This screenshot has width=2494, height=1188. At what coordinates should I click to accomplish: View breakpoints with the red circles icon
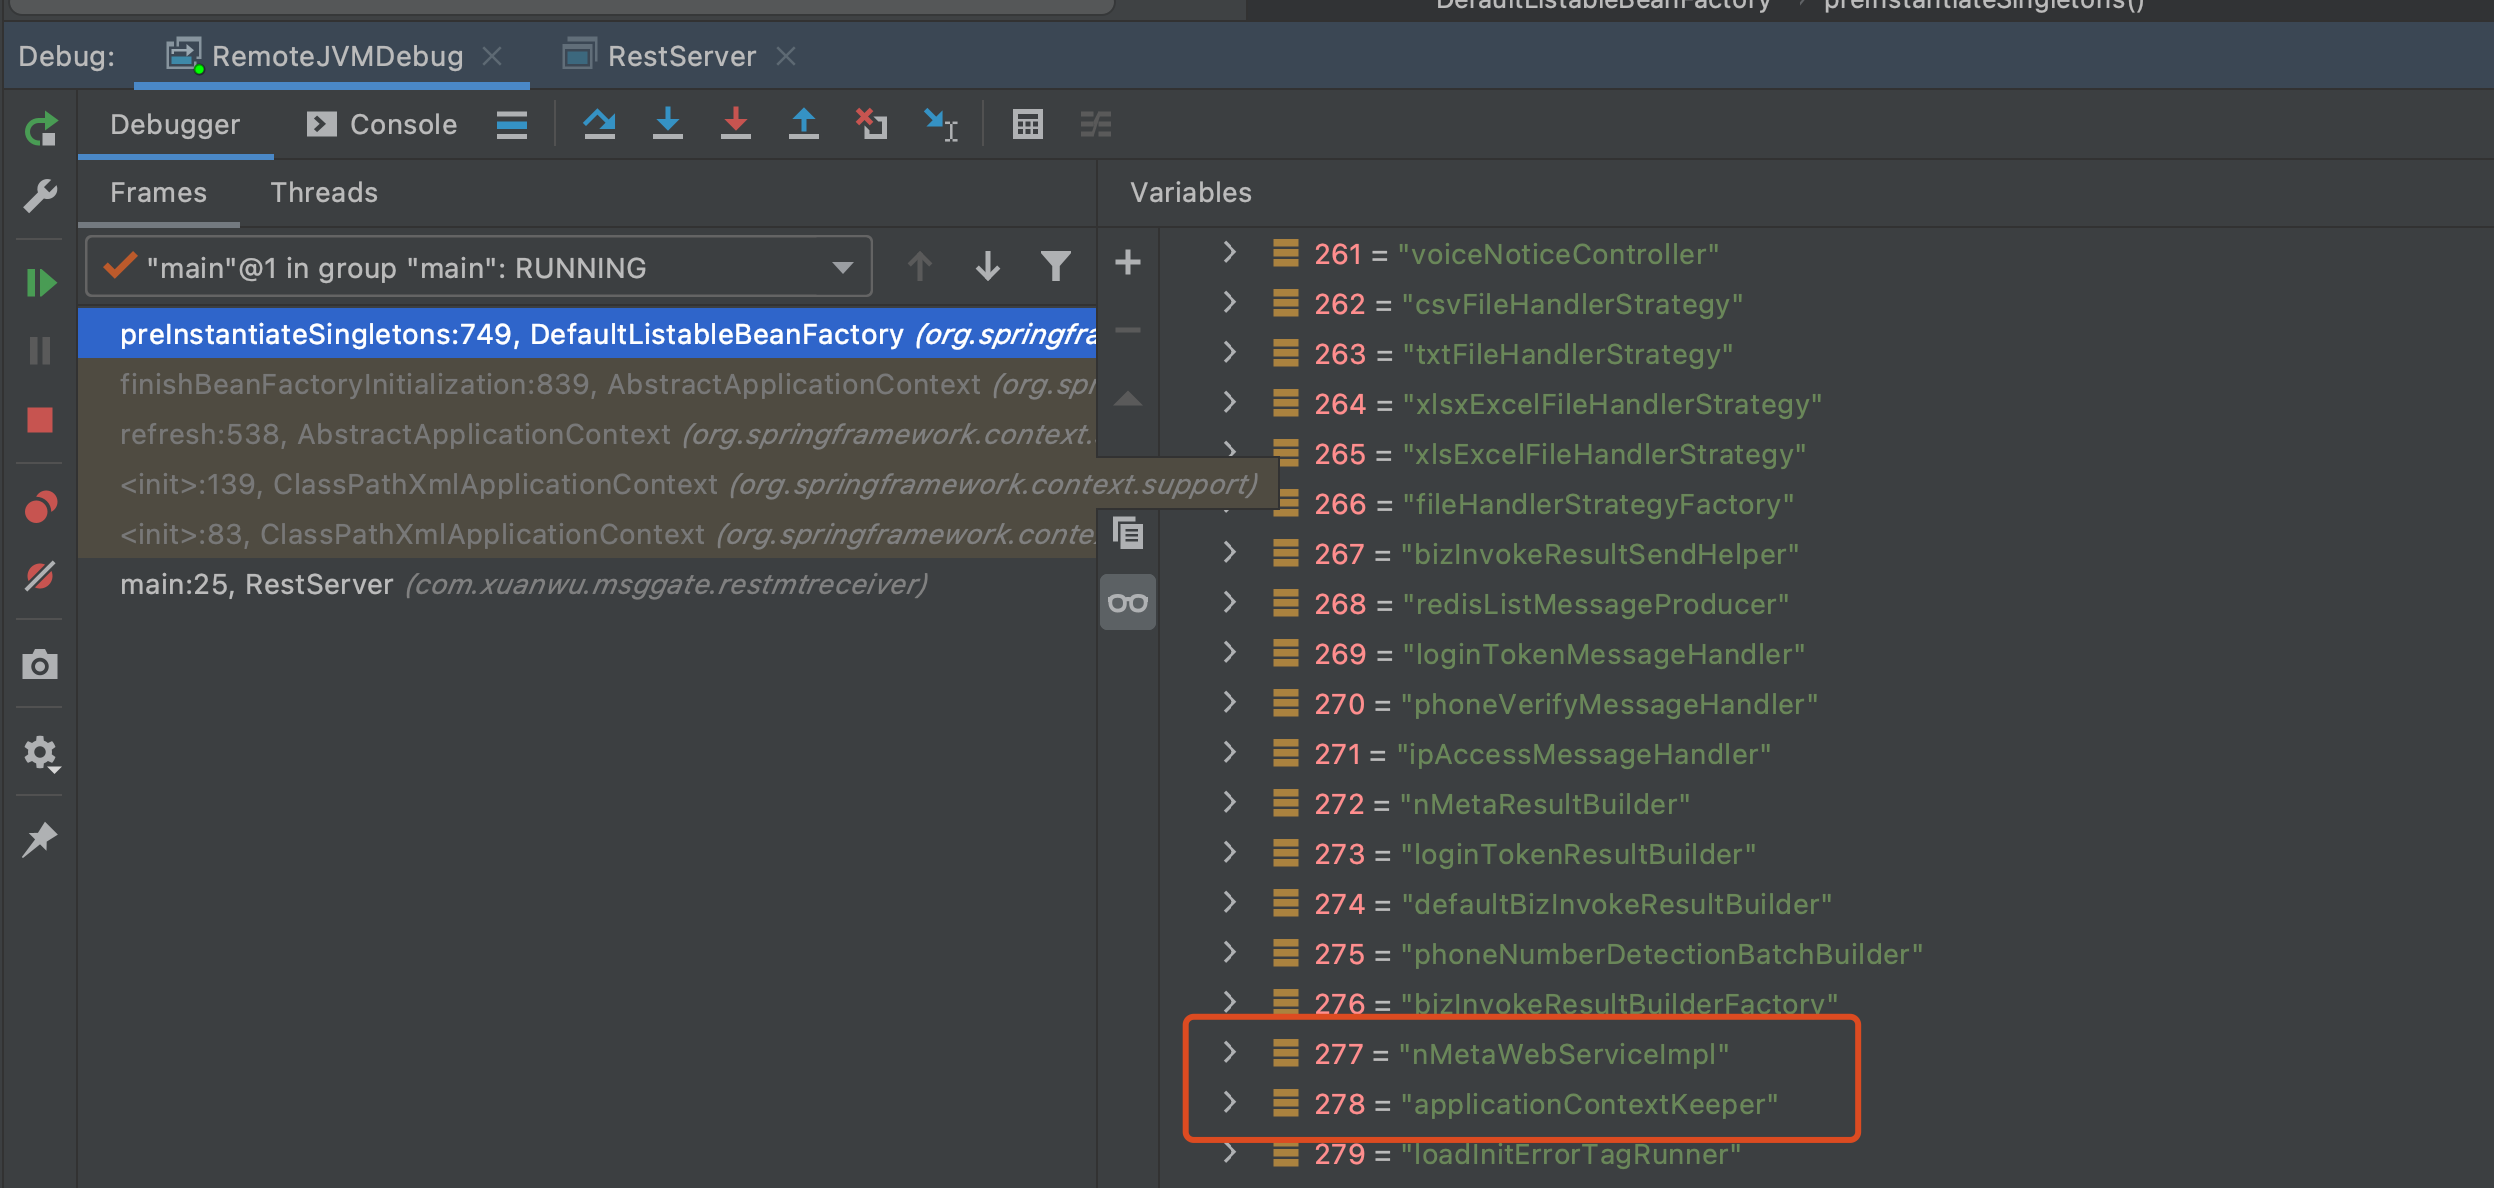(40, 507)
